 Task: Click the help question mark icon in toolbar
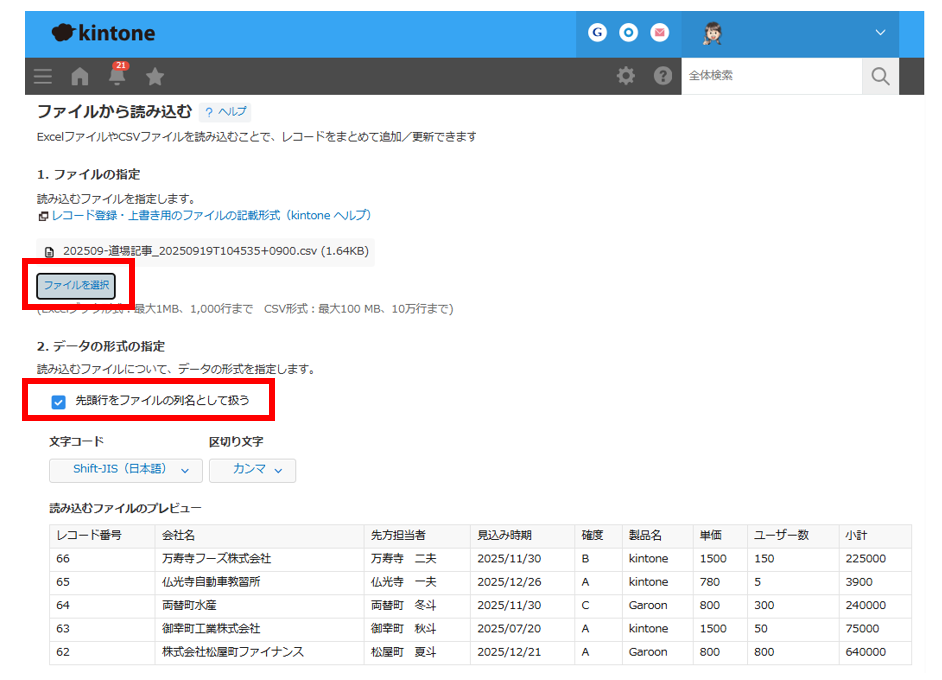point(662,76)
